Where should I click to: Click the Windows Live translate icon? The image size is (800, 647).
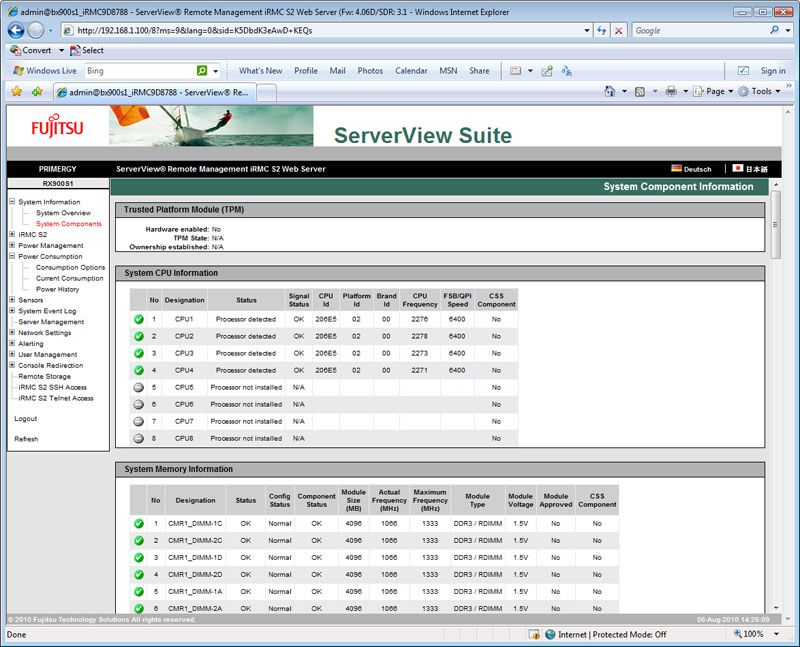point(566,70)
